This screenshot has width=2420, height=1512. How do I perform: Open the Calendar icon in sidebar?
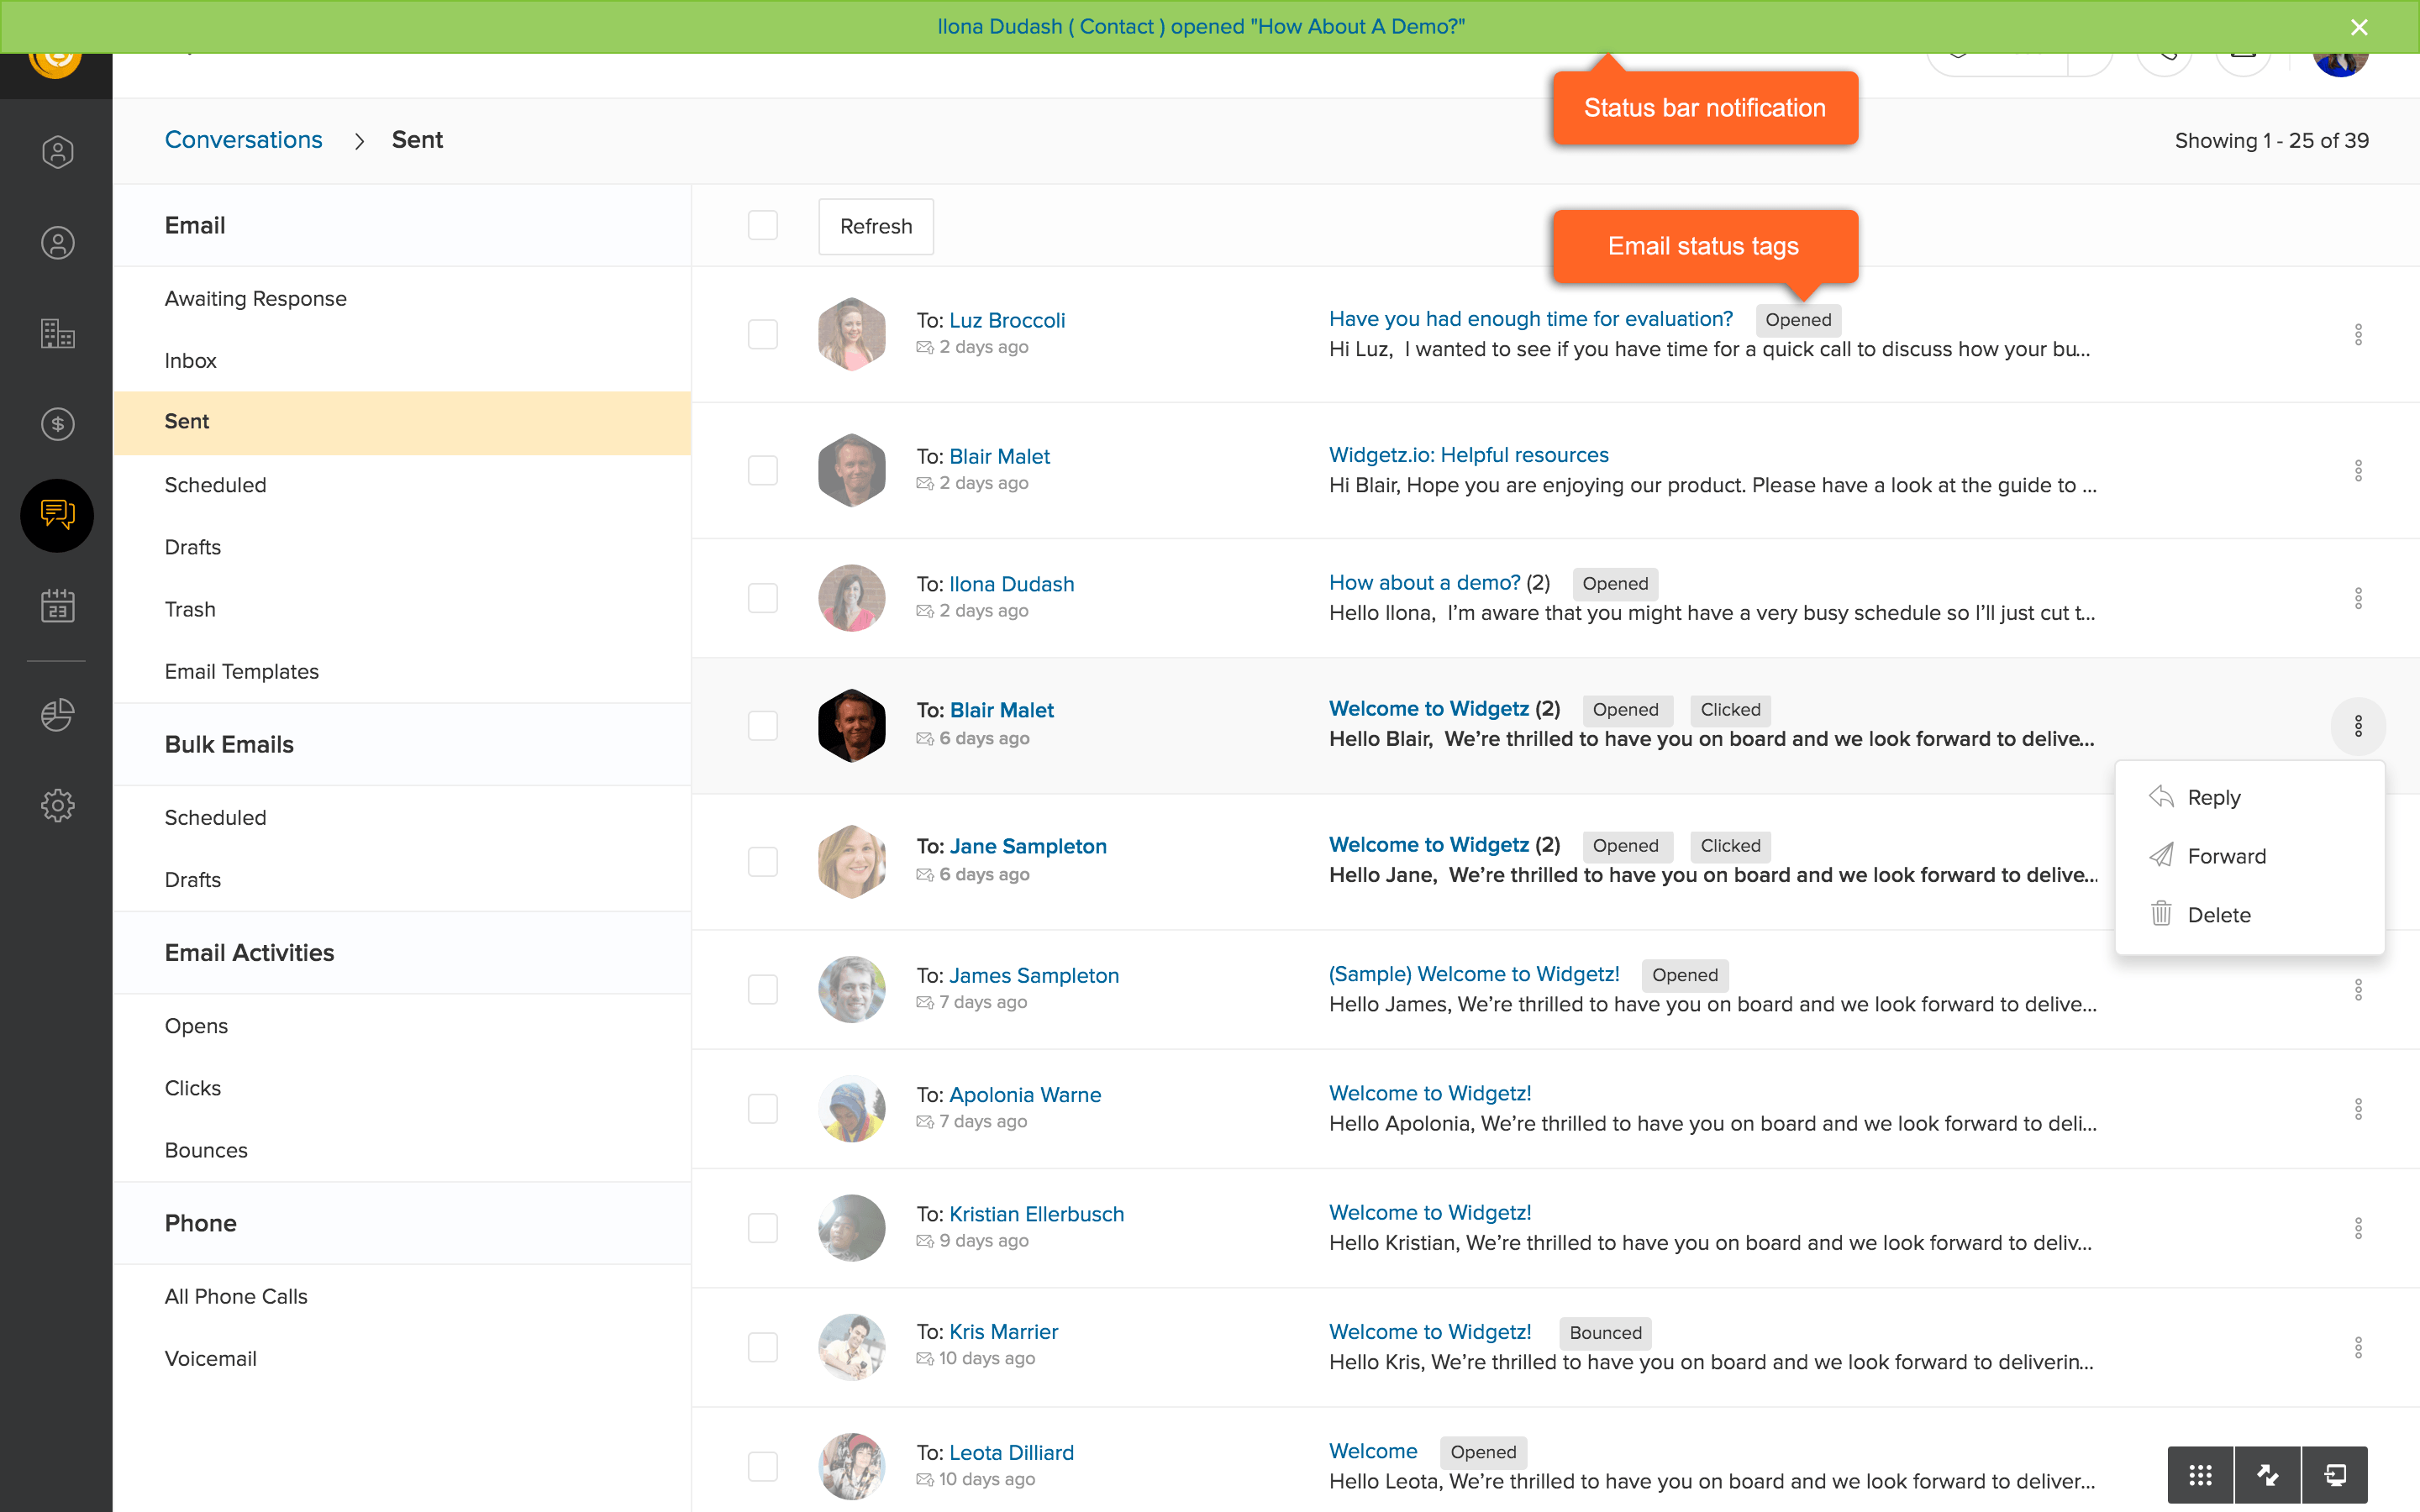(57, 605)
